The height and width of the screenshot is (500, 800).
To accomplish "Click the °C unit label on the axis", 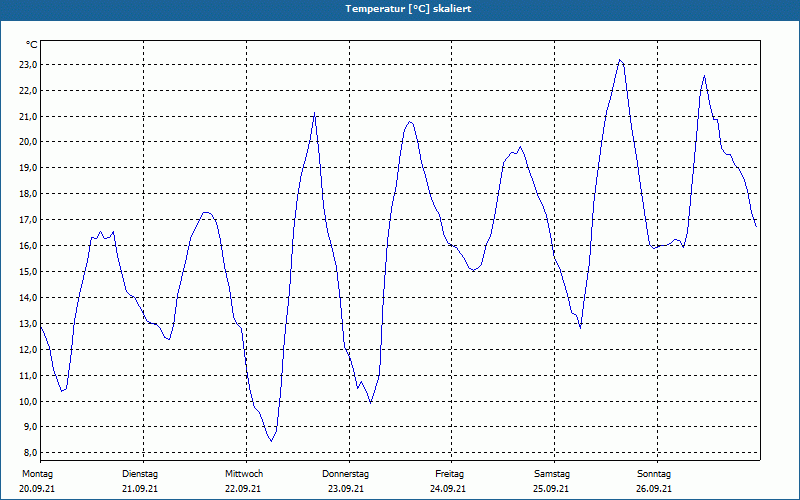I will pyautogui.click(x=31, y=45).
